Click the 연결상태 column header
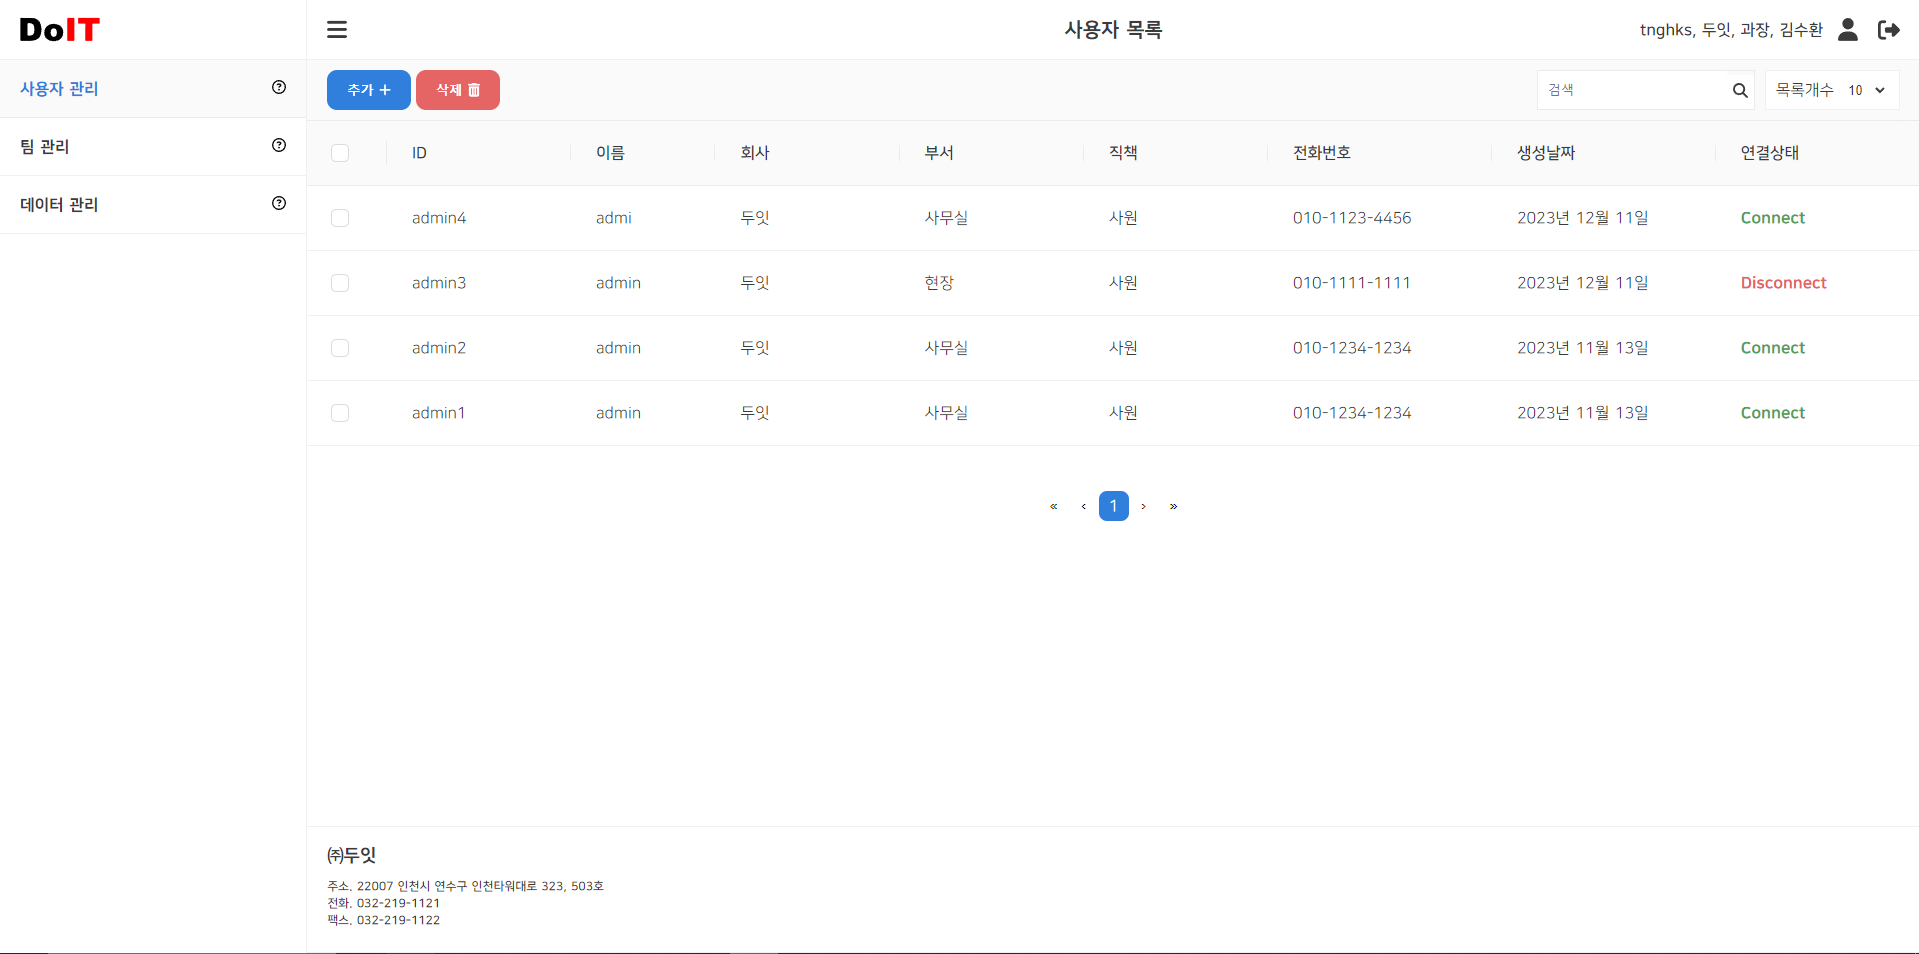Image resolution: width=1919 pixels, height=954 pixels. click(1769, 153)
